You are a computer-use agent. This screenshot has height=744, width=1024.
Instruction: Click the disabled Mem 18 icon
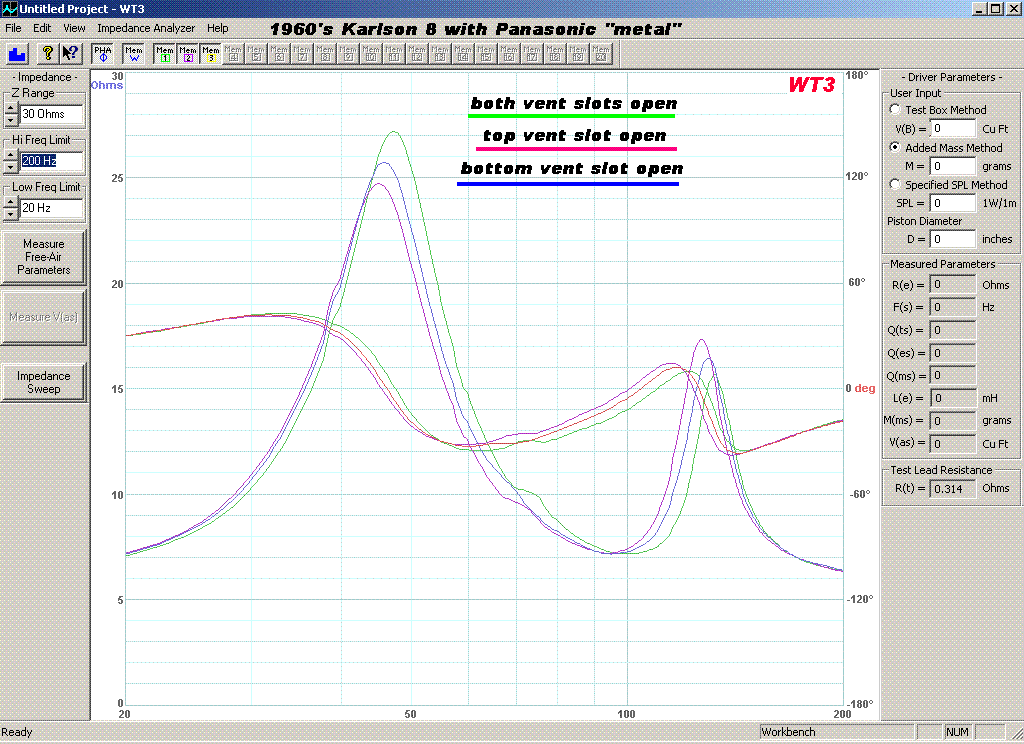point(555,54)
